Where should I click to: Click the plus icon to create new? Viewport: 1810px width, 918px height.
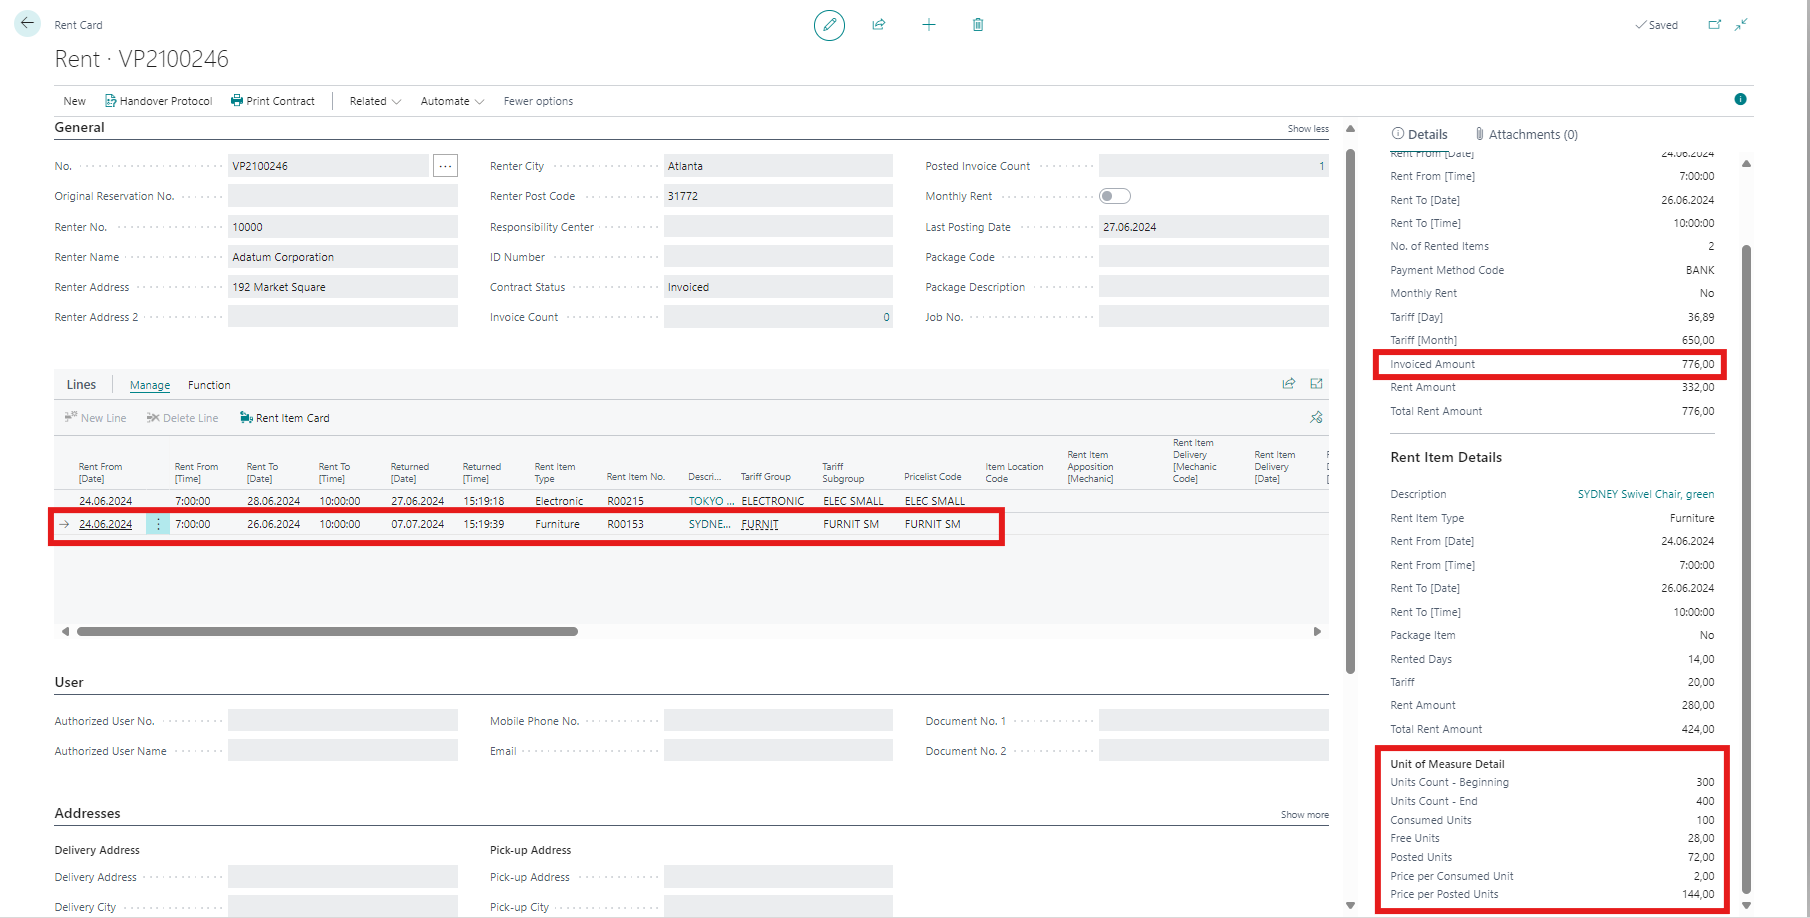(x=929, y=25)
